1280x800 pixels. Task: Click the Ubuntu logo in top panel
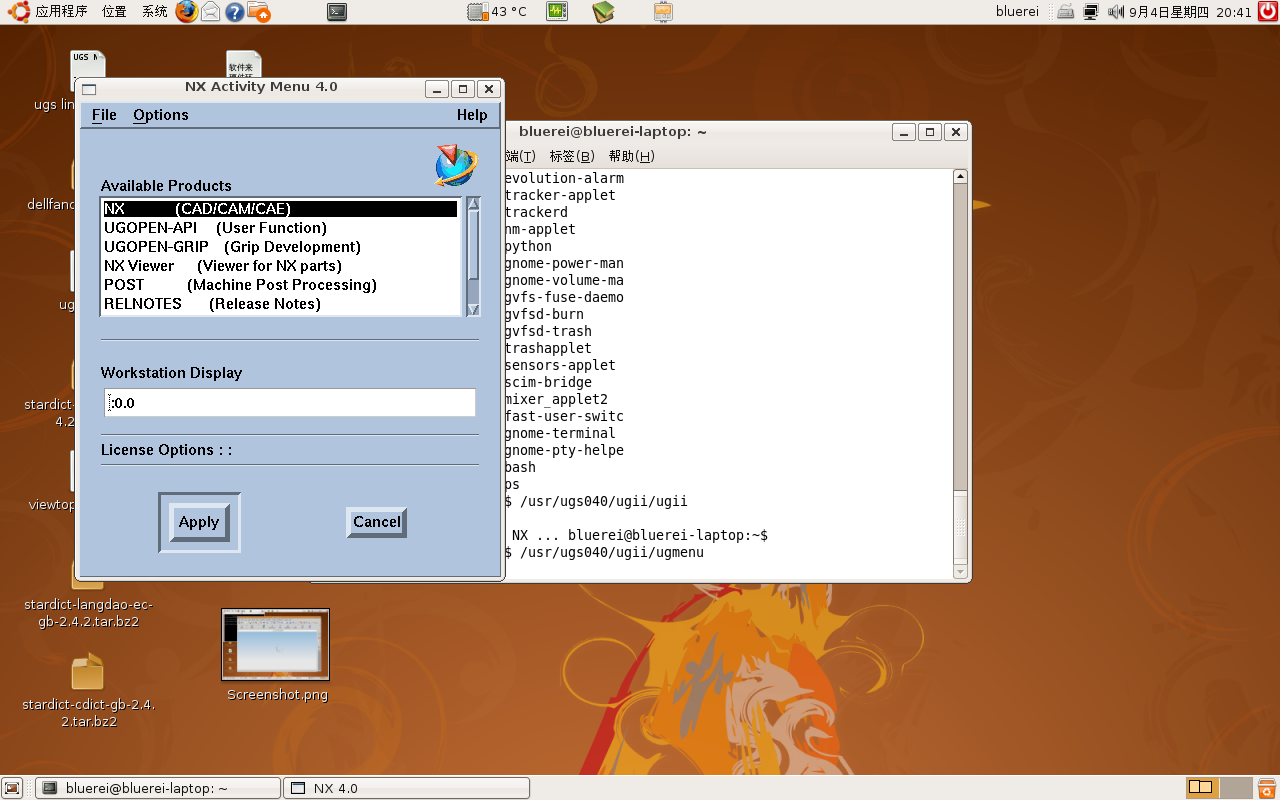(x=17, y=12)
